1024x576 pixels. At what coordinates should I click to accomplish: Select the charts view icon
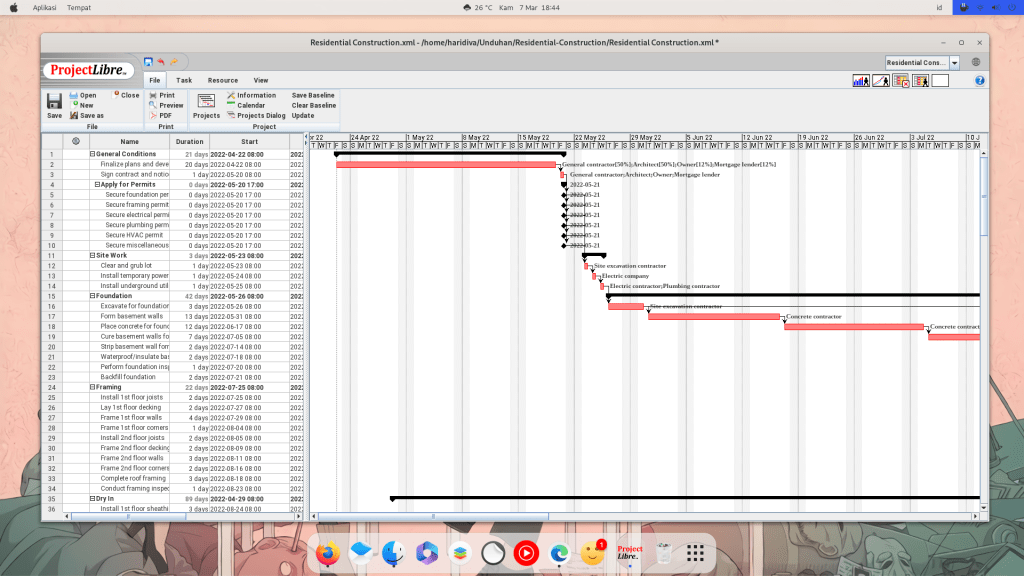point(880,80)
